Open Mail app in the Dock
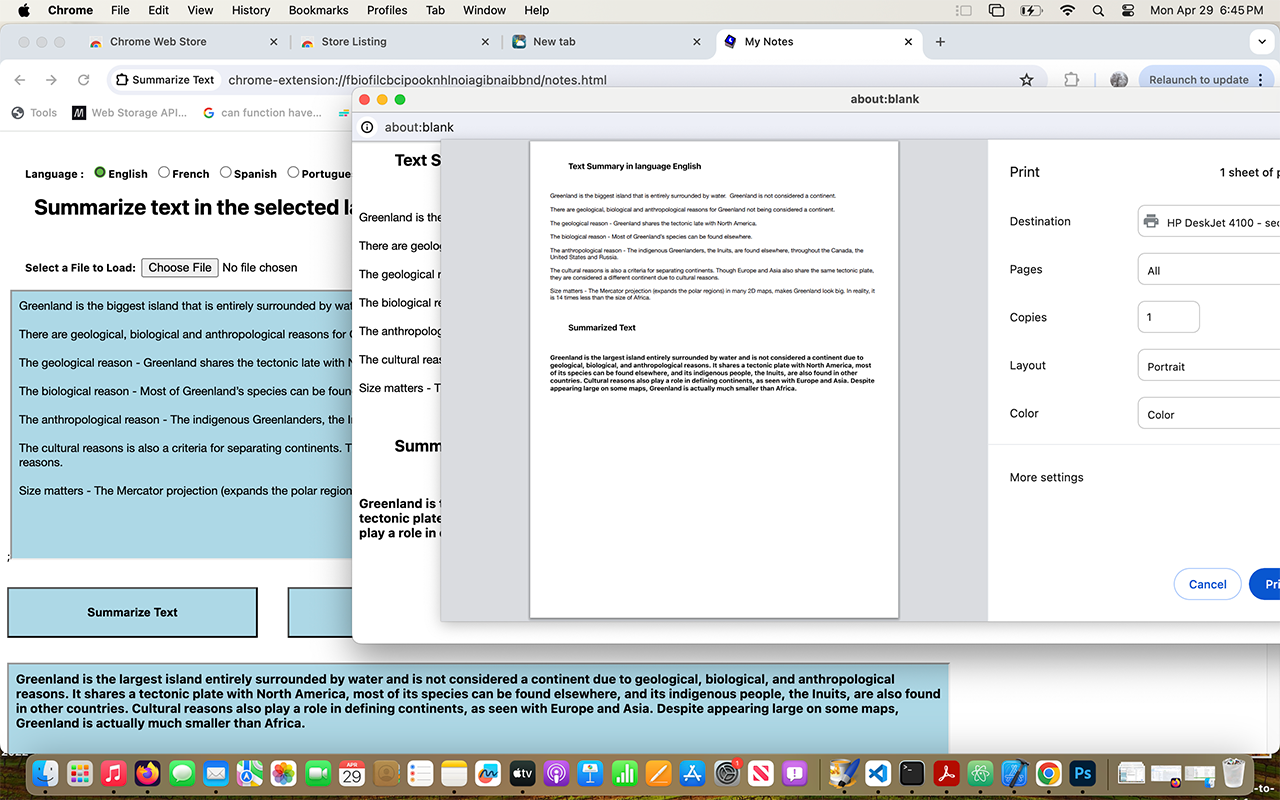The height and width of the screenshot is (800, 1280). coord(215,773)
